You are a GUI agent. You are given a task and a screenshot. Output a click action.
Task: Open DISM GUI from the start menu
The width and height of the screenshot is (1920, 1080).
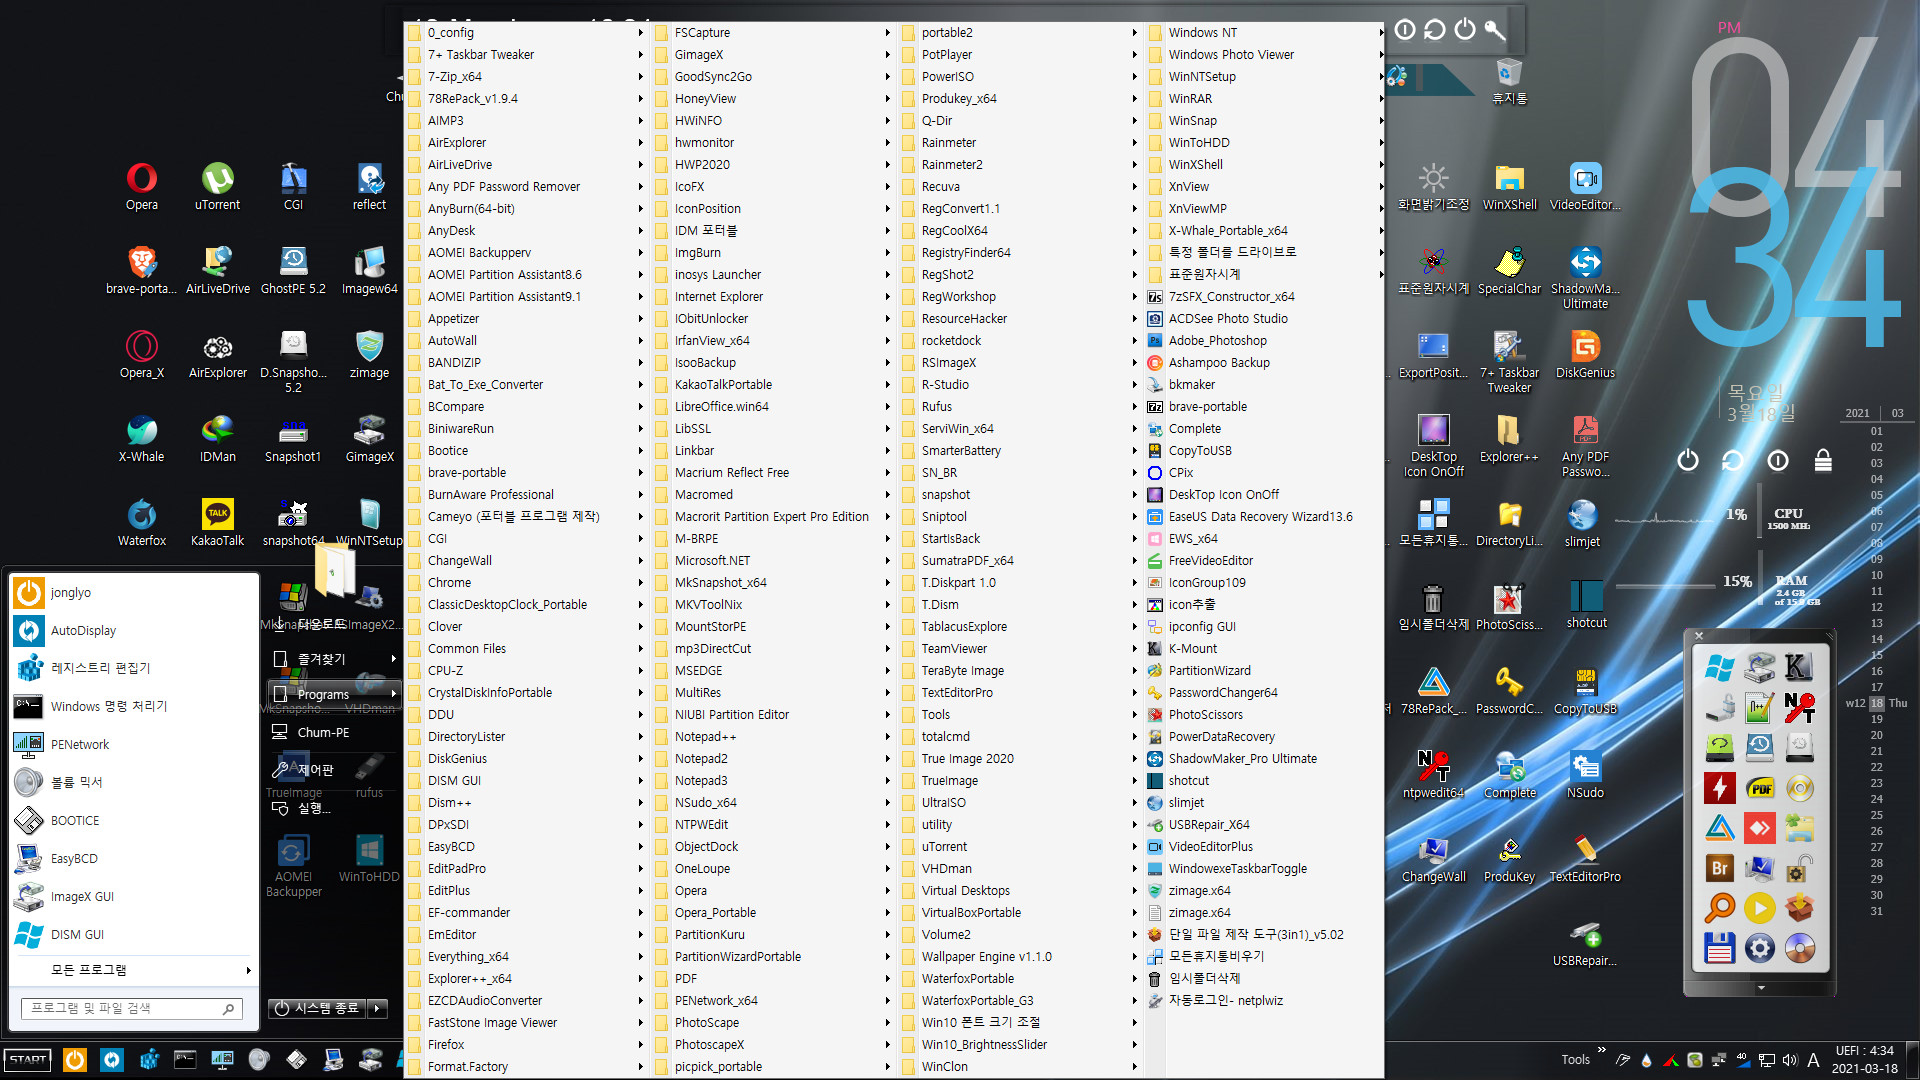click(x=134, y=934)
